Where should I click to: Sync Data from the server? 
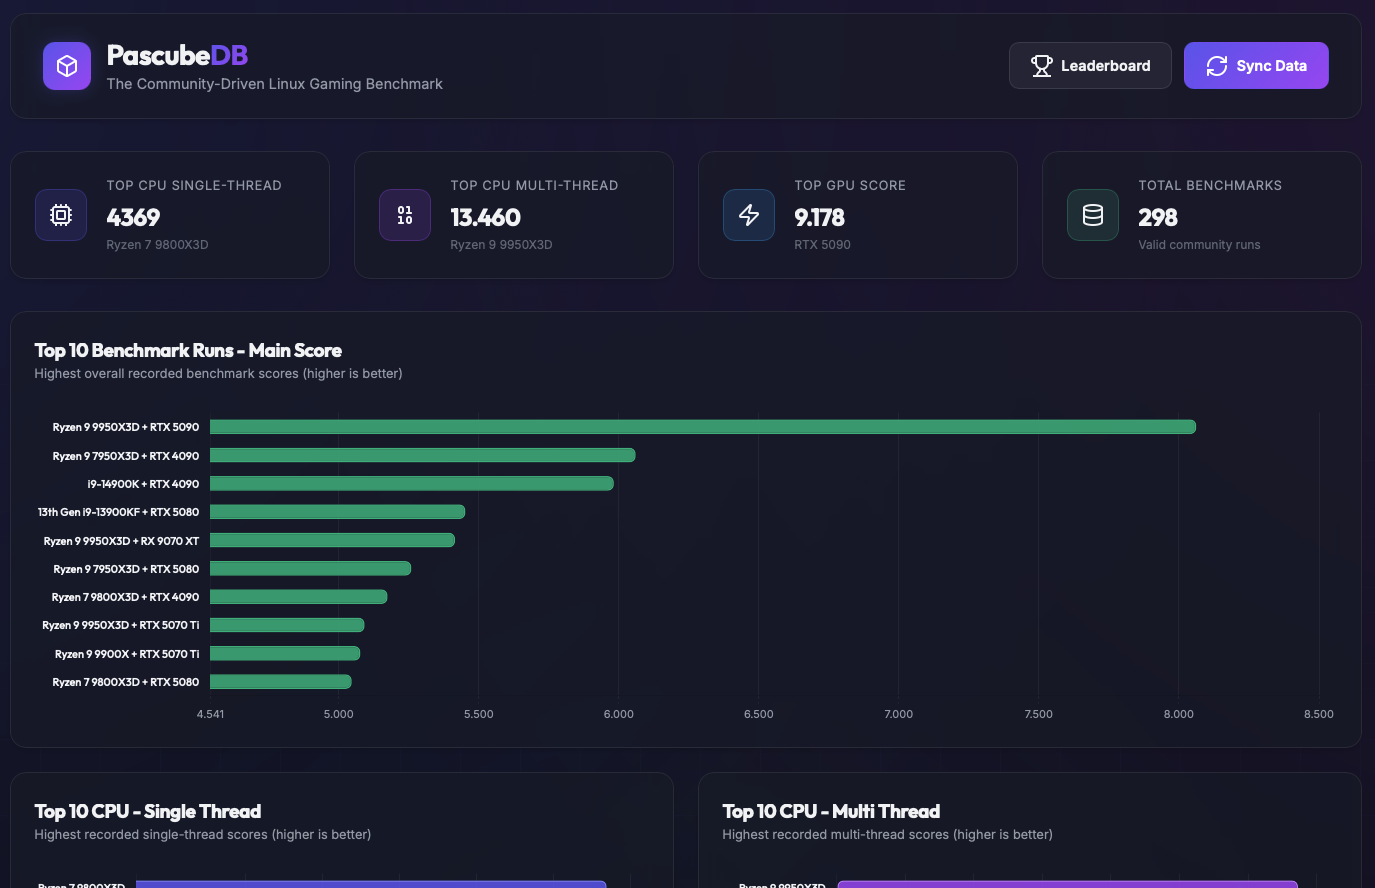[x=1256, y=66]
